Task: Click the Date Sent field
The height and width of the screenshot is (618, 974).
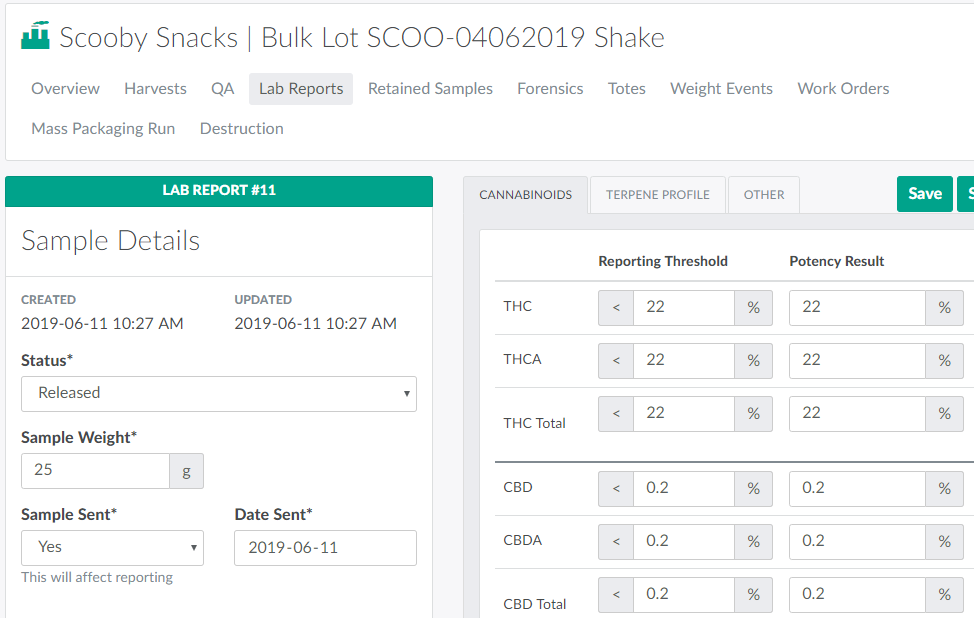Action: click(325, 547)
